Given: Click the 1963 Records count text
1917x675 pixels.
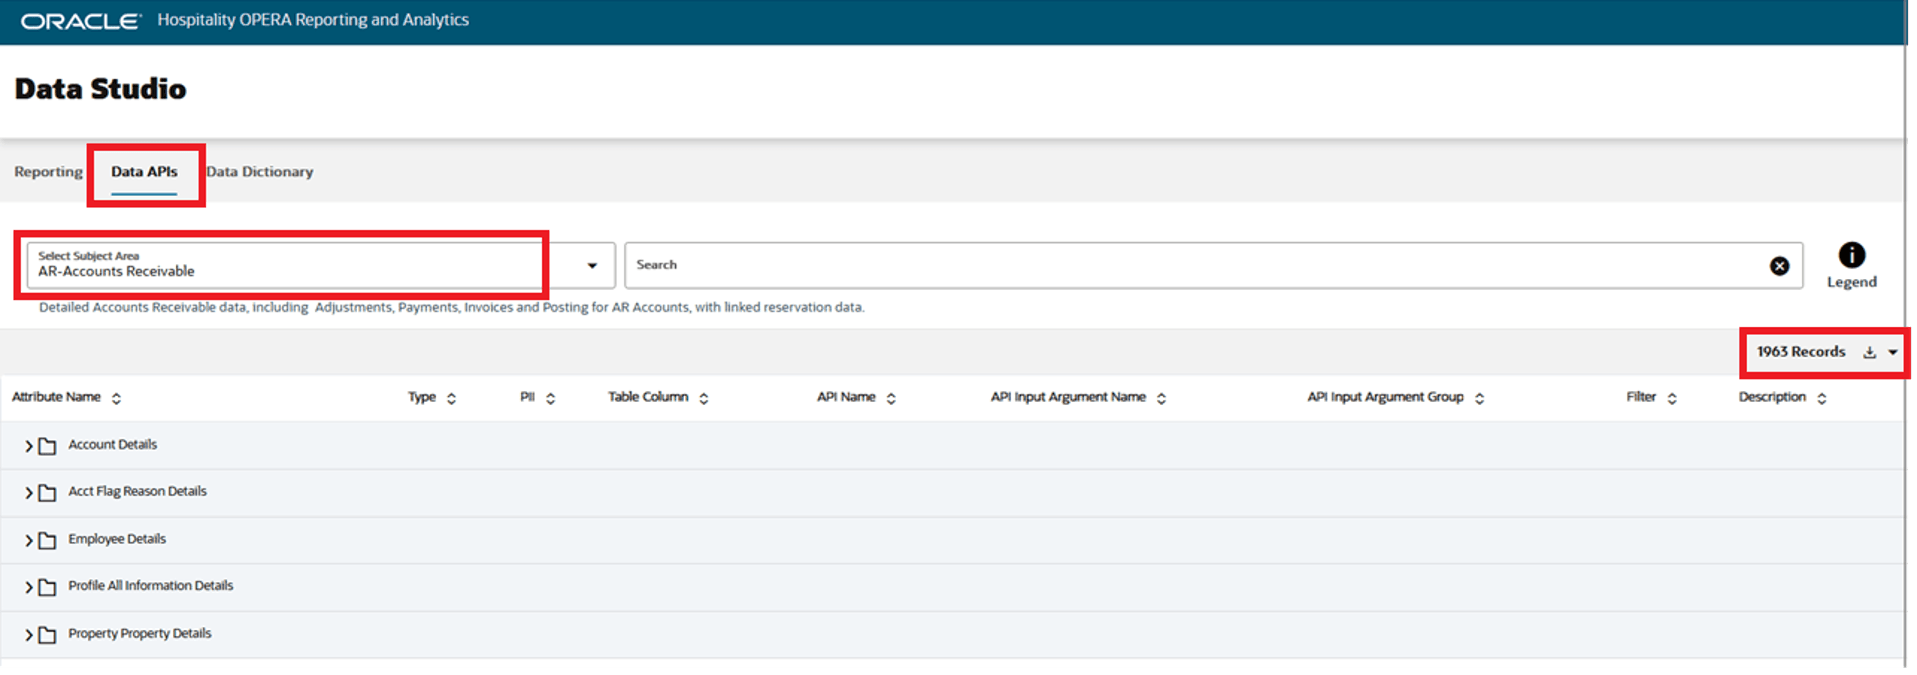Looking at the screenshot, I should coord(1801,352).
